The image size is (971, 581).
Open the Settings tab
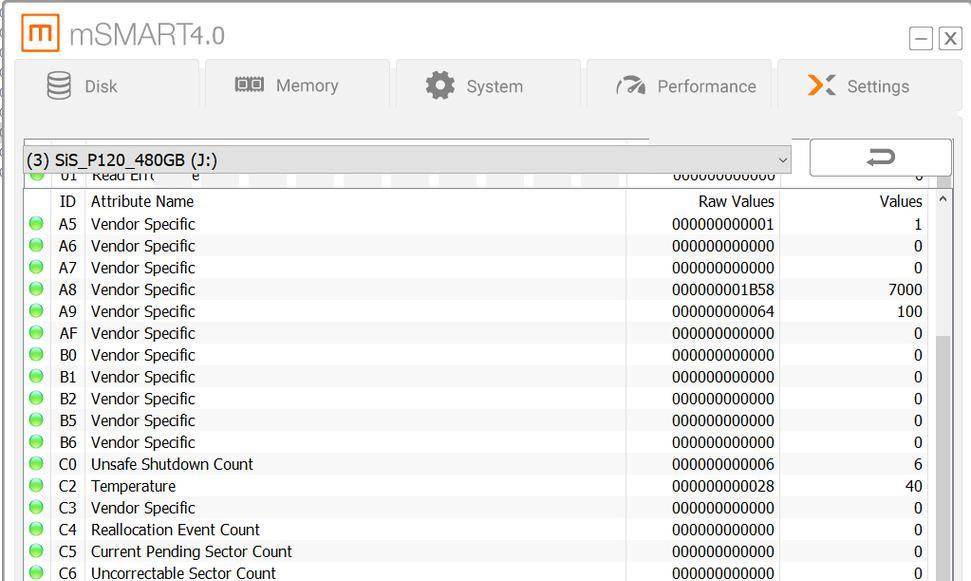pos(869,85)
